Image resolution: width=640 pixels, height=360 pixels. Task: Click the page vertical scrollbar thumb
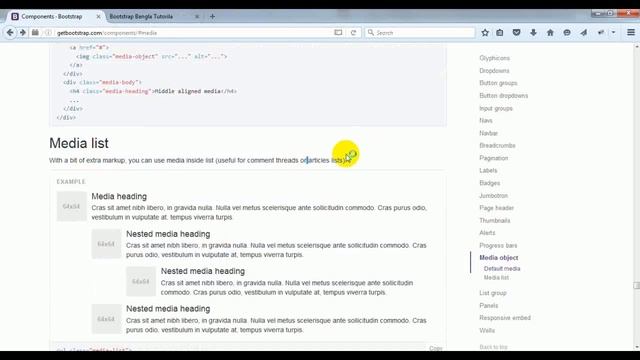tap(636, 285)
